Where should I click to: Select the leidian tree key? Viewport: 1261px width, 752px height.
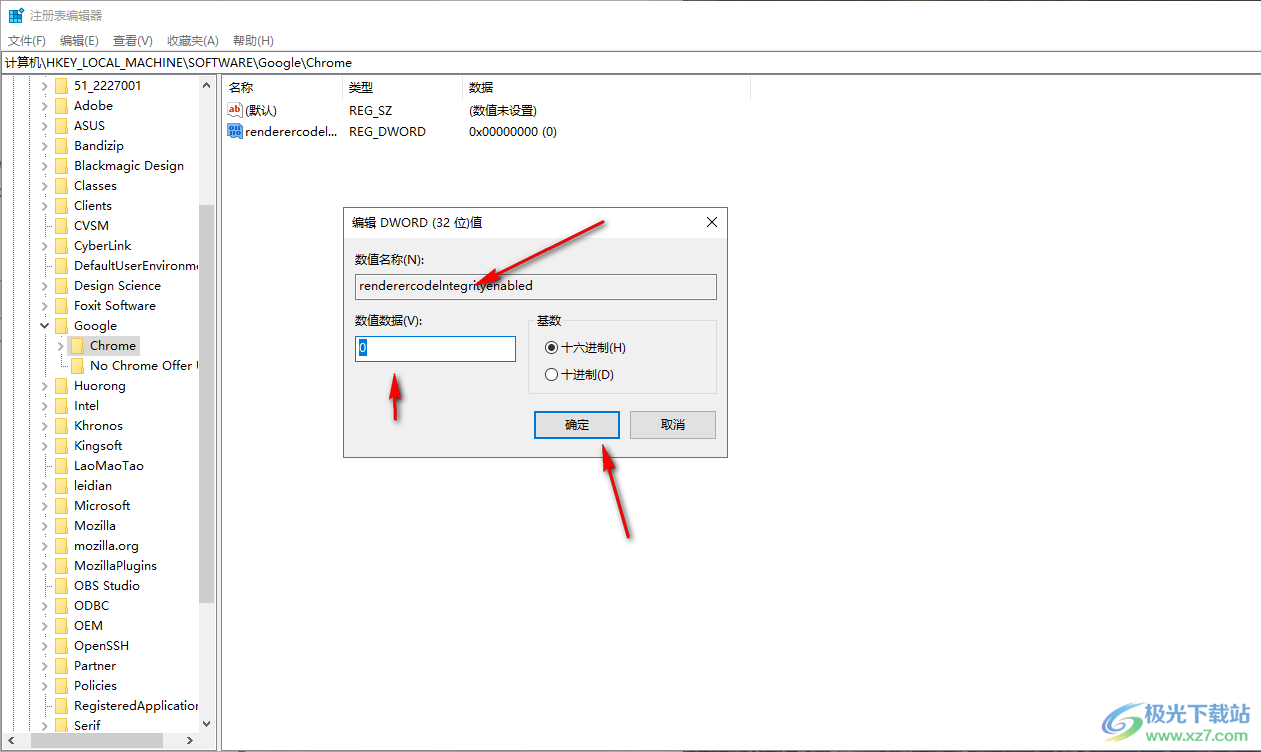click(93, 485)
